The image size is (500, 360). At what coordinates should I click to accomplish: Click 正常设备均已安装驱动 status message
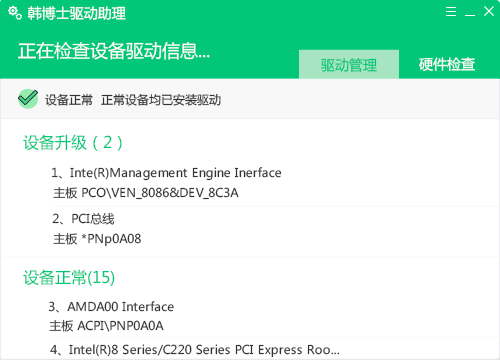click(161, 100)
